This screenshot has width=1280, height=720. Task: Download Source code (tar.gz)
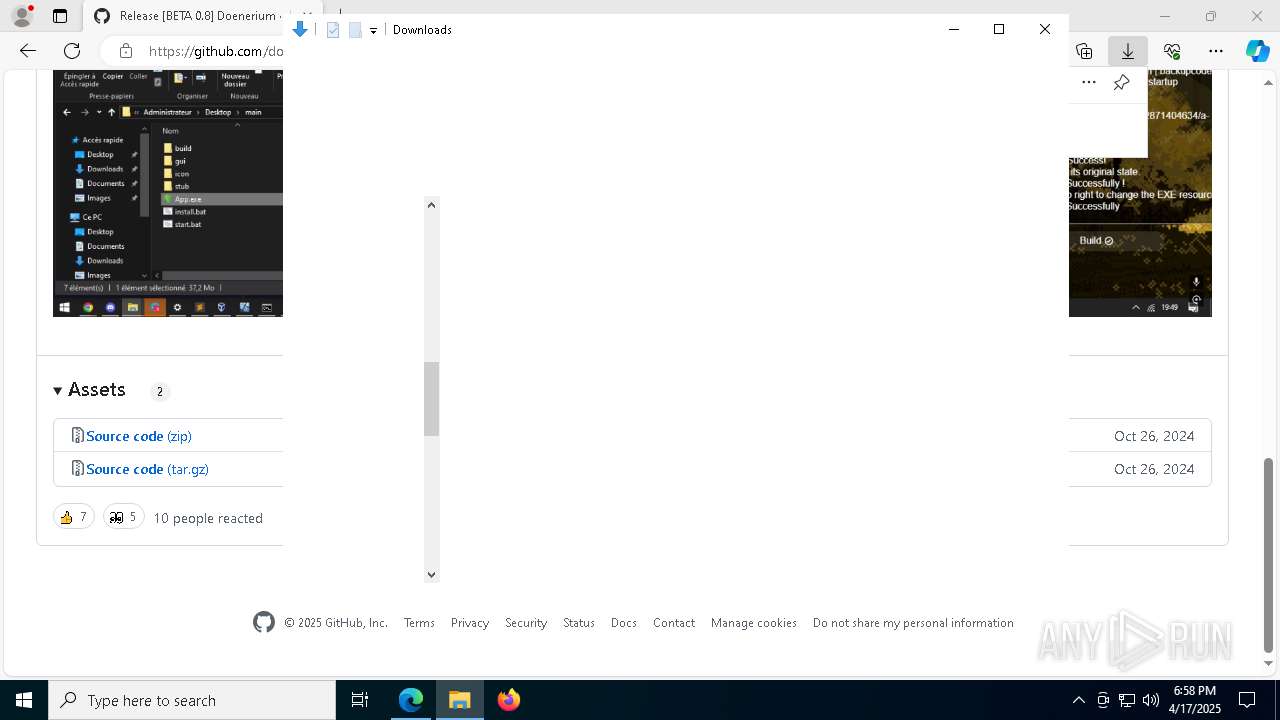(x=147, y=469)
